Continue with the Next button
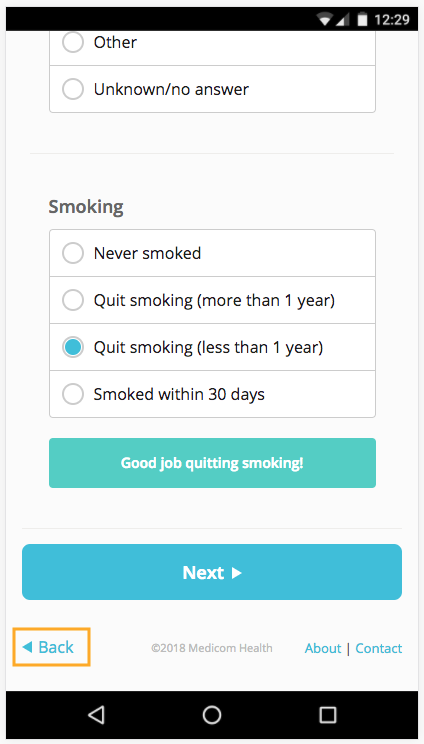Image resolution: width=424 pixels, height=744 pixels. coord(212,572)
